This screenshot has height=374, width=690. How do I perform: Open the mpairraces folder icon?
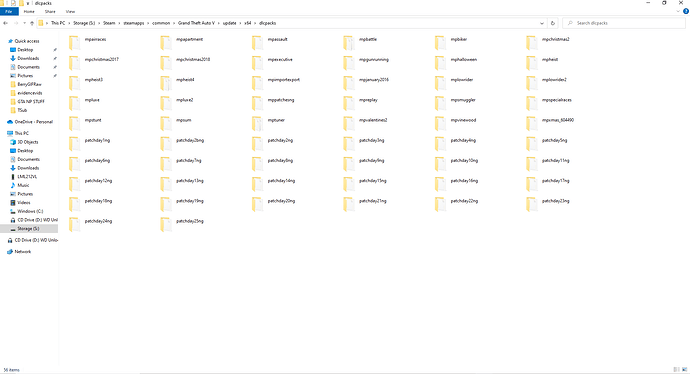(x=74, y=43)
